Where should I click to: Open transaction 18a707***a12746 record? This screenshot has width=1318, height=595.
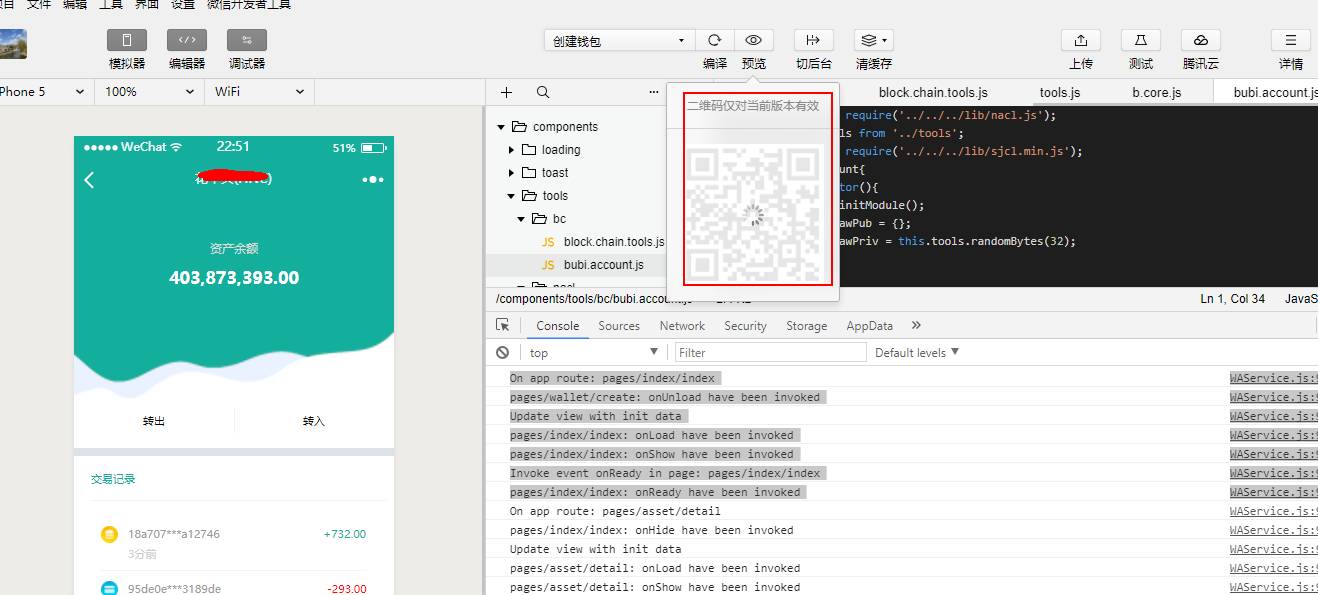(234, 542)
